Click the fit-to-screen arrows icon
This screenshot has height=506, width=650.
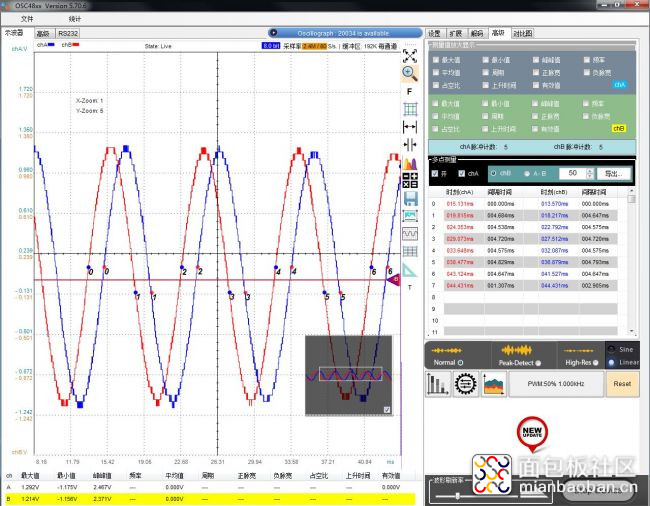[410, 56]
